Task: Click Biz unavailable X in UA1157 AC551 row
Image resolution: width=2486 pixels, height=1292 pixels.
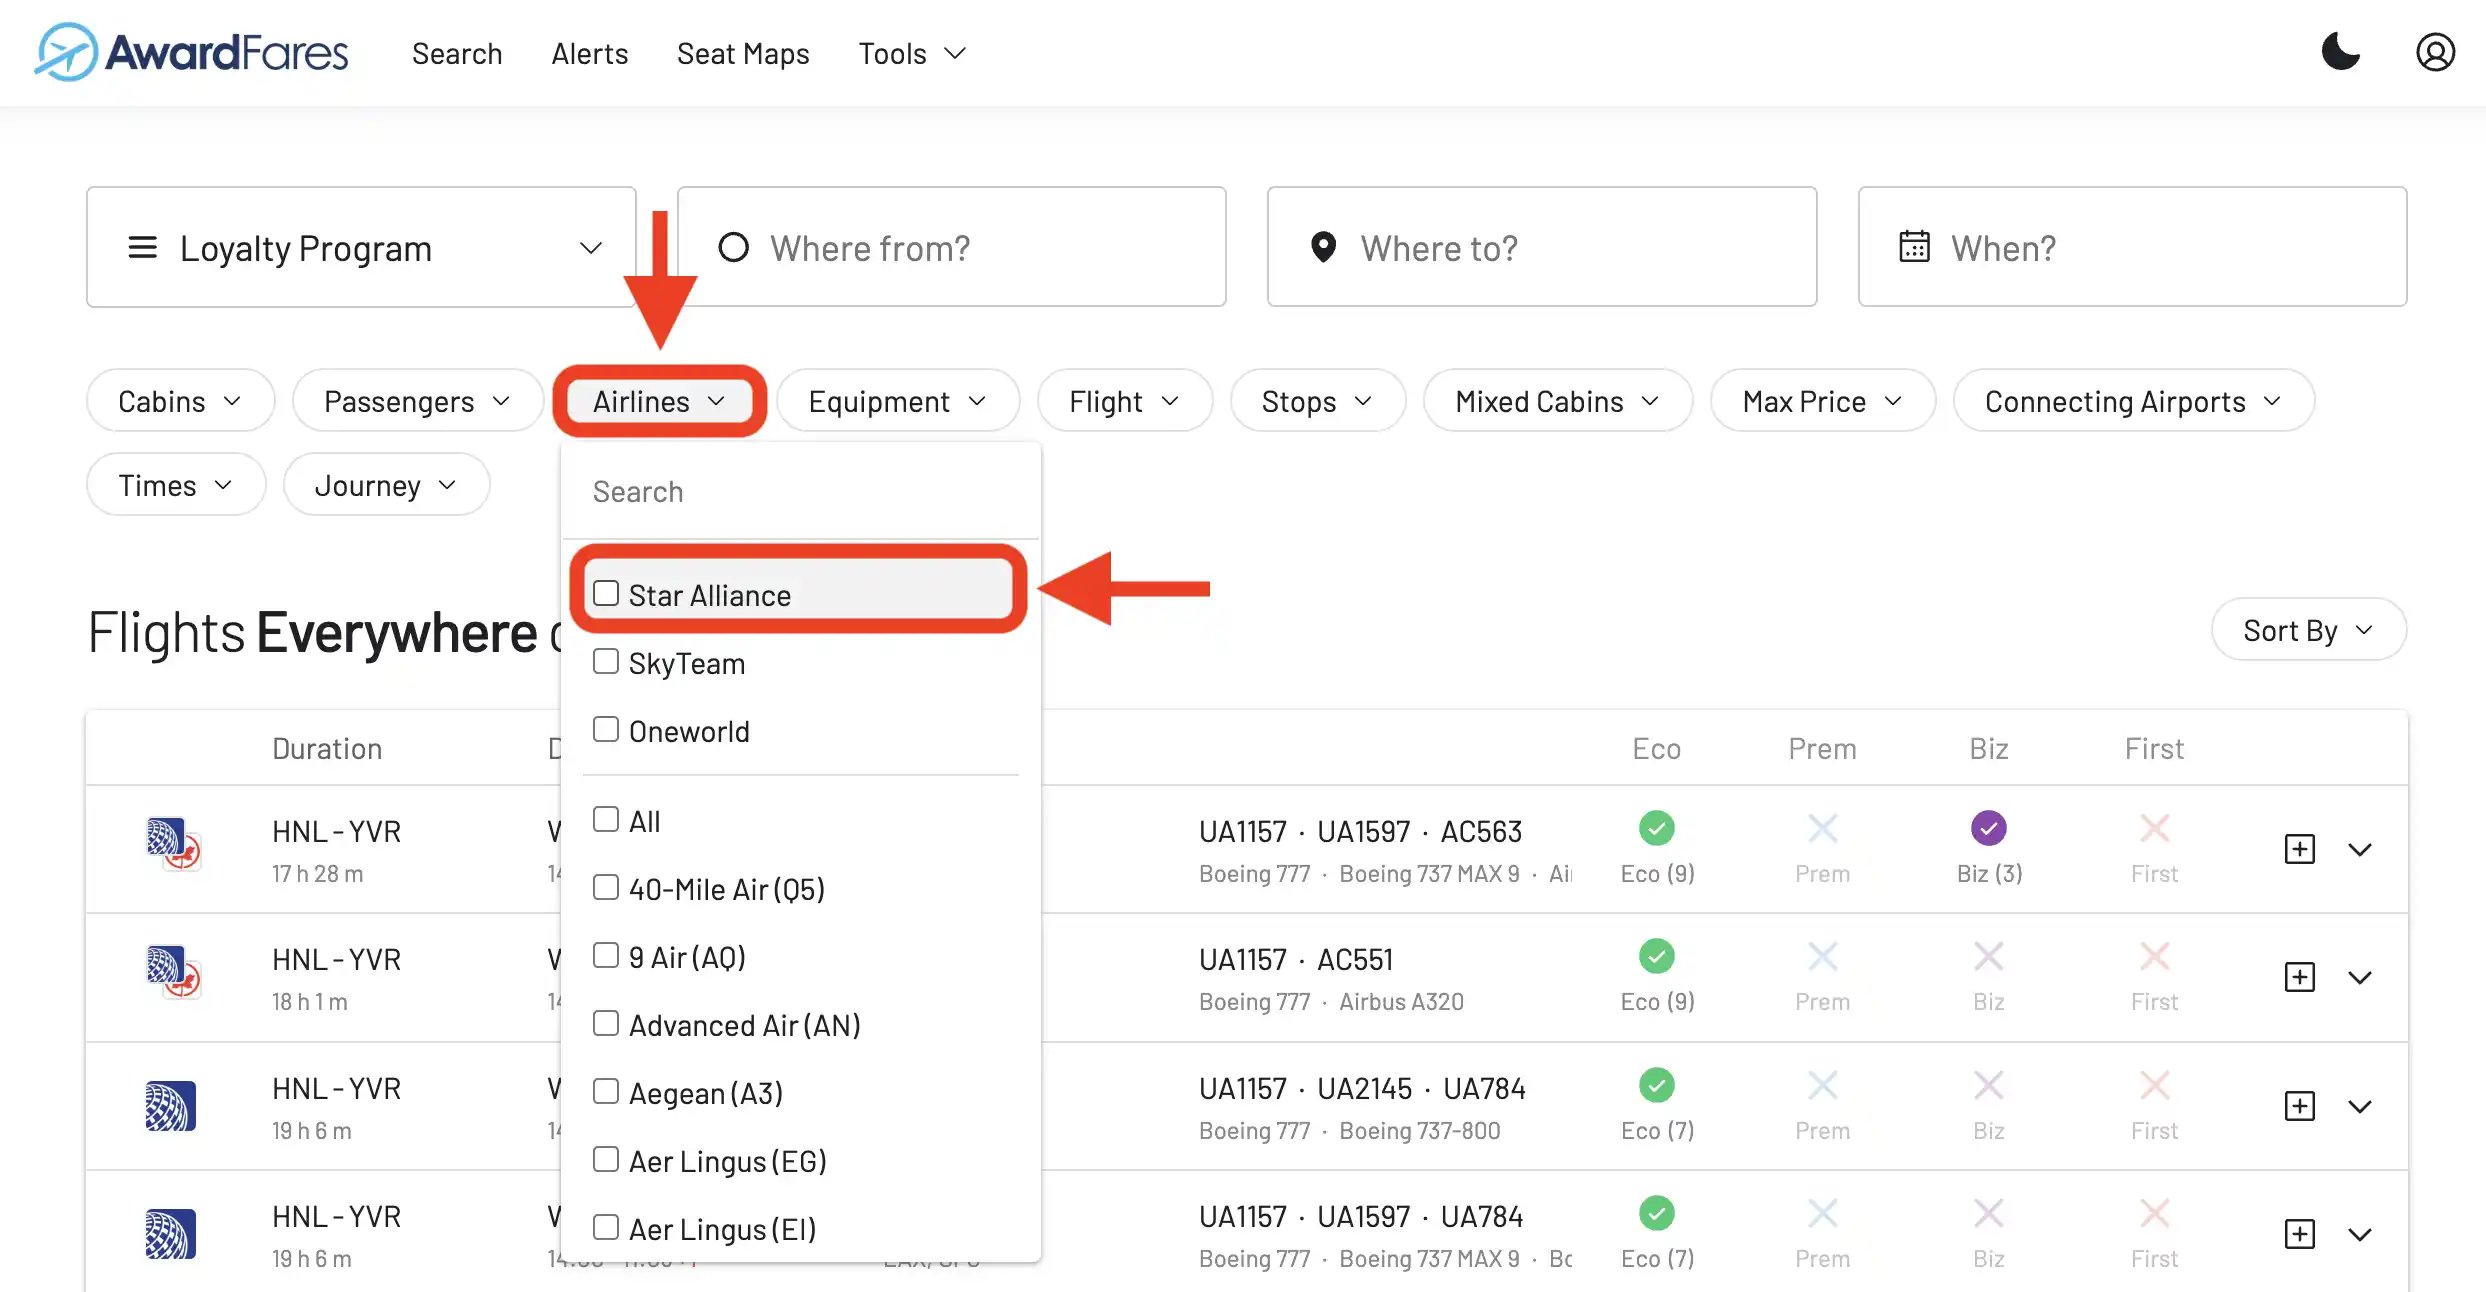Action: (1988, 956)
